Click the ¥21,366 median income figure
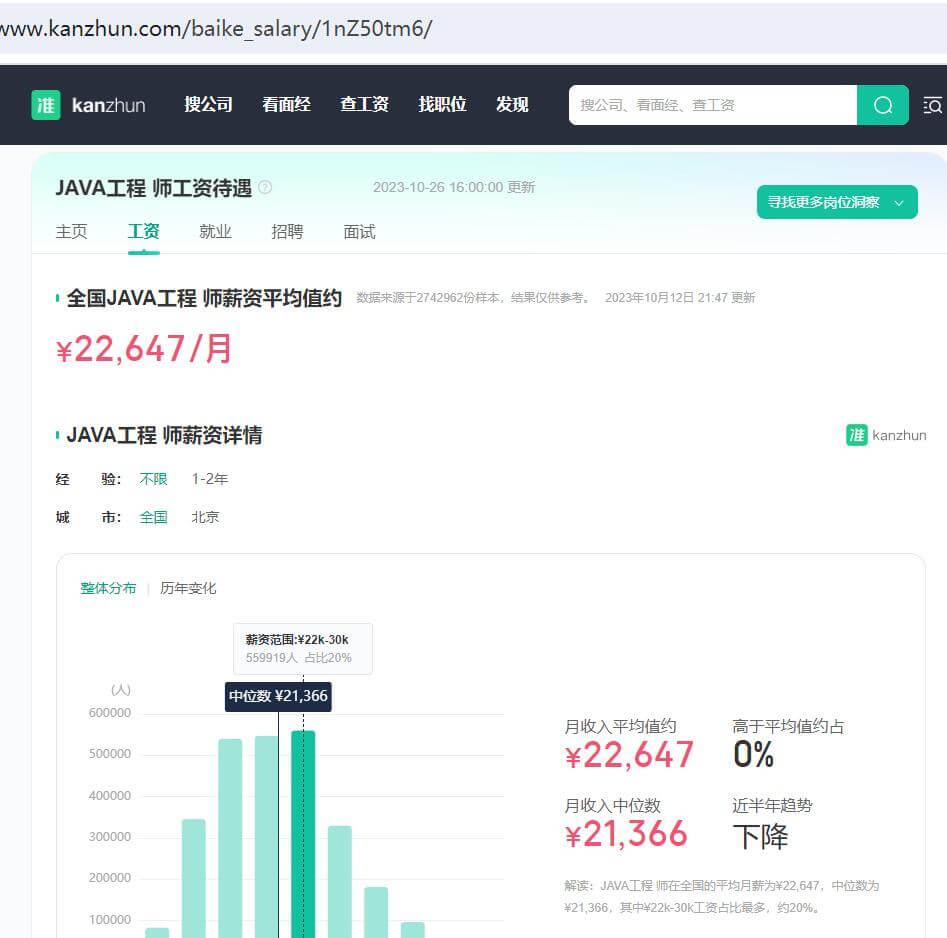This screenshot has width=947, height=938. 626,834
